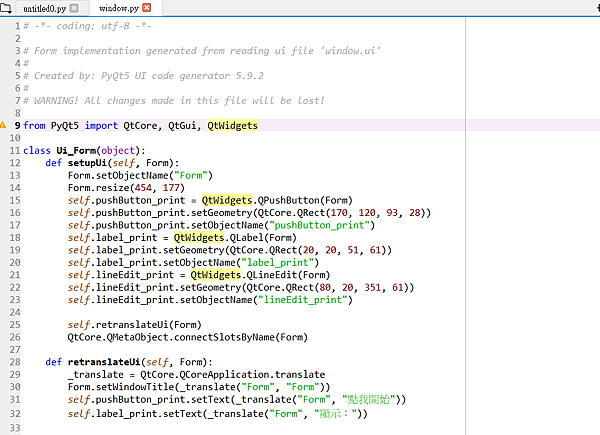The image size is (600, 435).
Task: Switch to the untitled0.py tab
Action: point(44,8)
